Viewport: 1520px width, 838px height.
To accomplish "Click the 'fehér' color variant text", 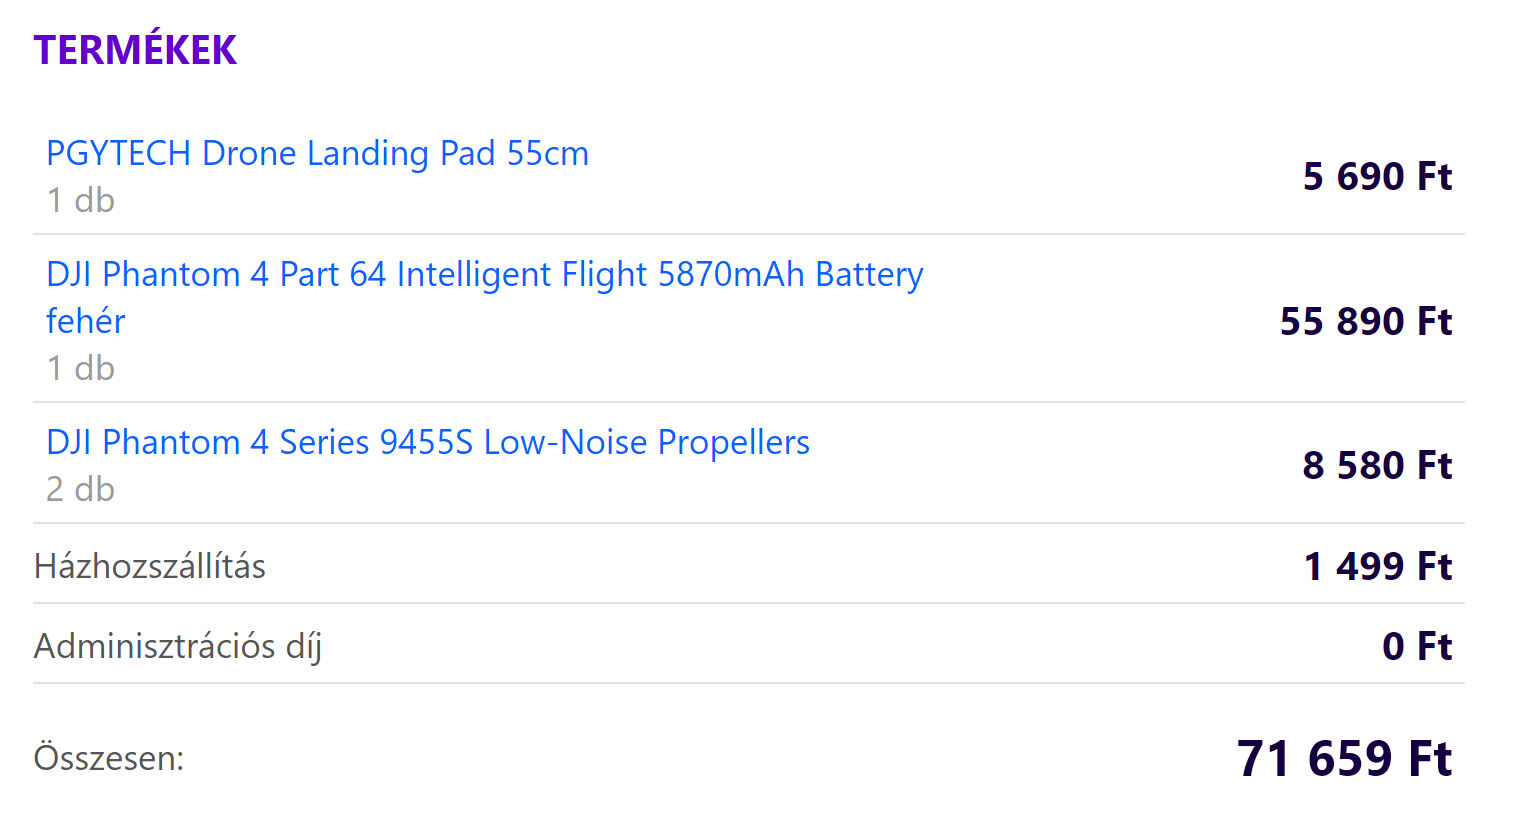I will point(86,321).
